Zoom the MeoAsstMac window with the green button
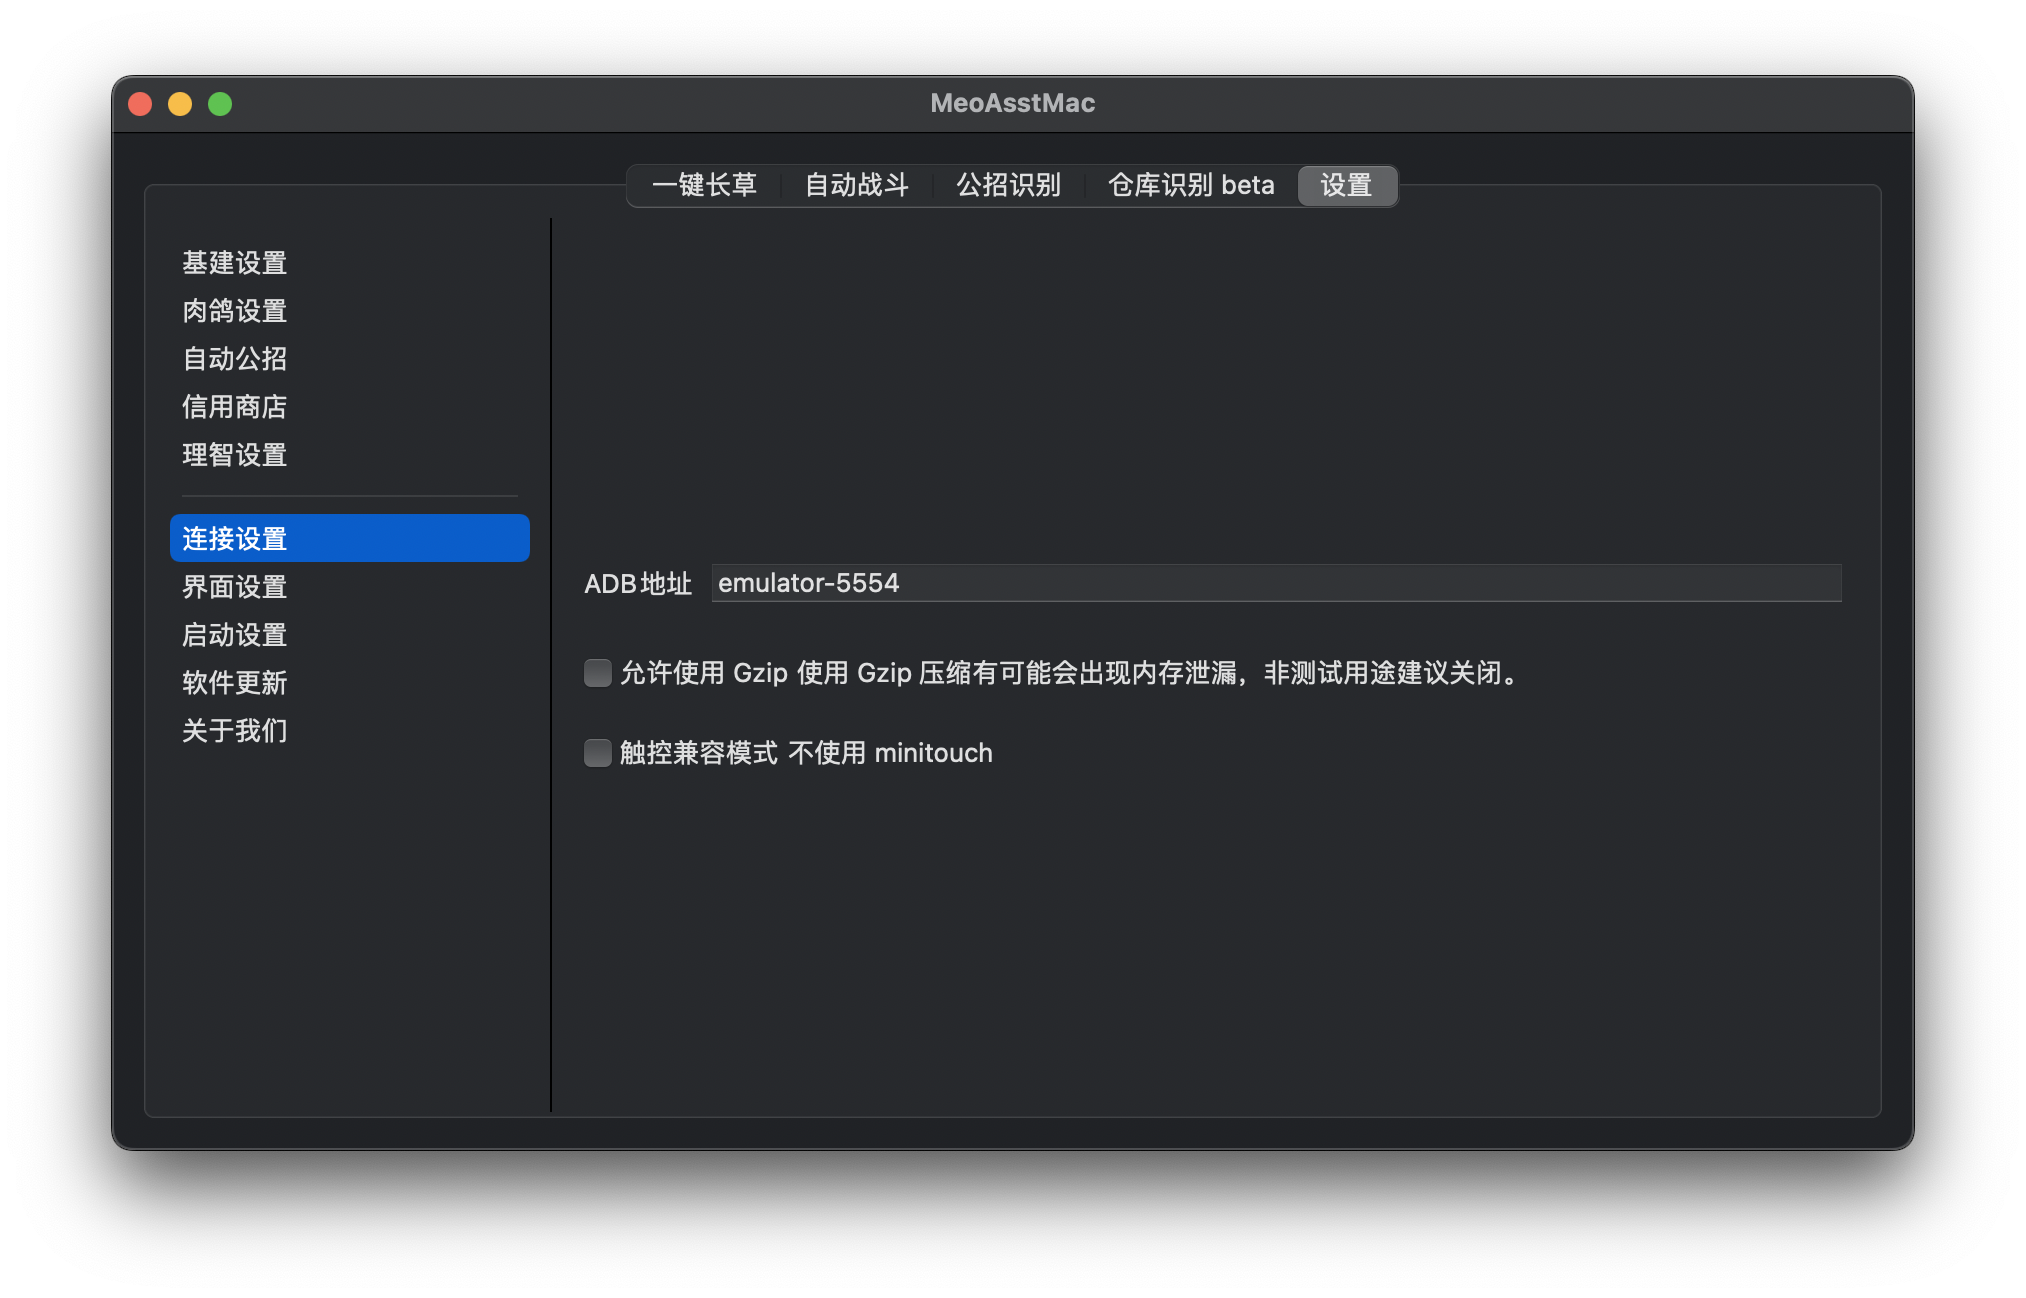Screen dimensions: 2026x1298 point(220,104)
